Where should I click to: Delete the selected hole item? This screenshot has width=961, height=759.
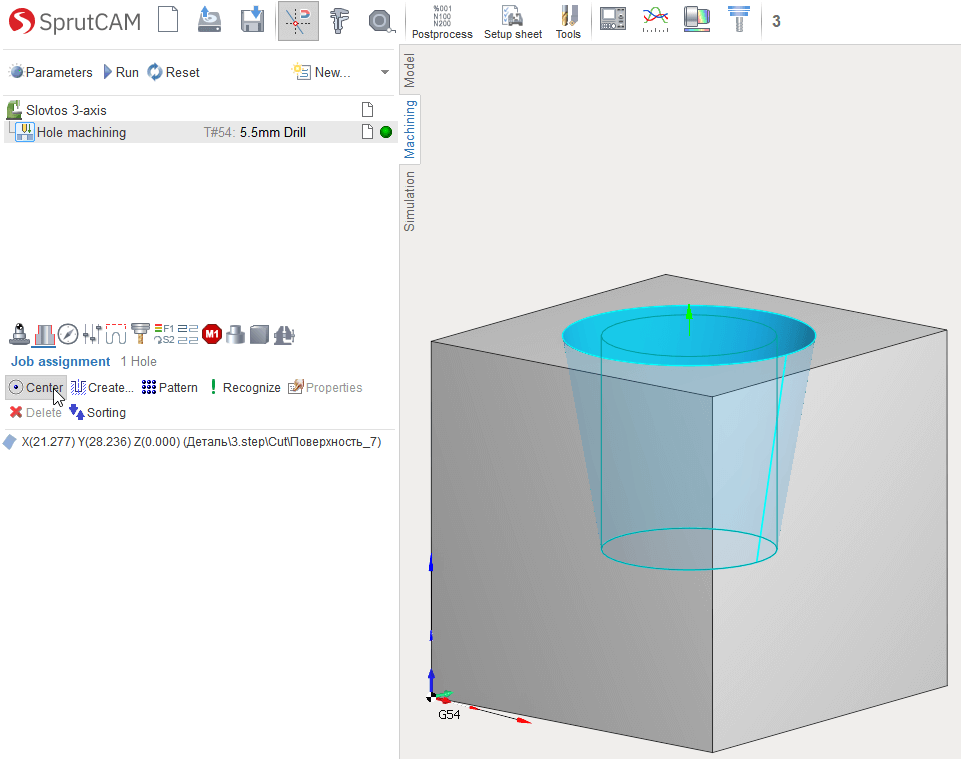pos(36,413)
